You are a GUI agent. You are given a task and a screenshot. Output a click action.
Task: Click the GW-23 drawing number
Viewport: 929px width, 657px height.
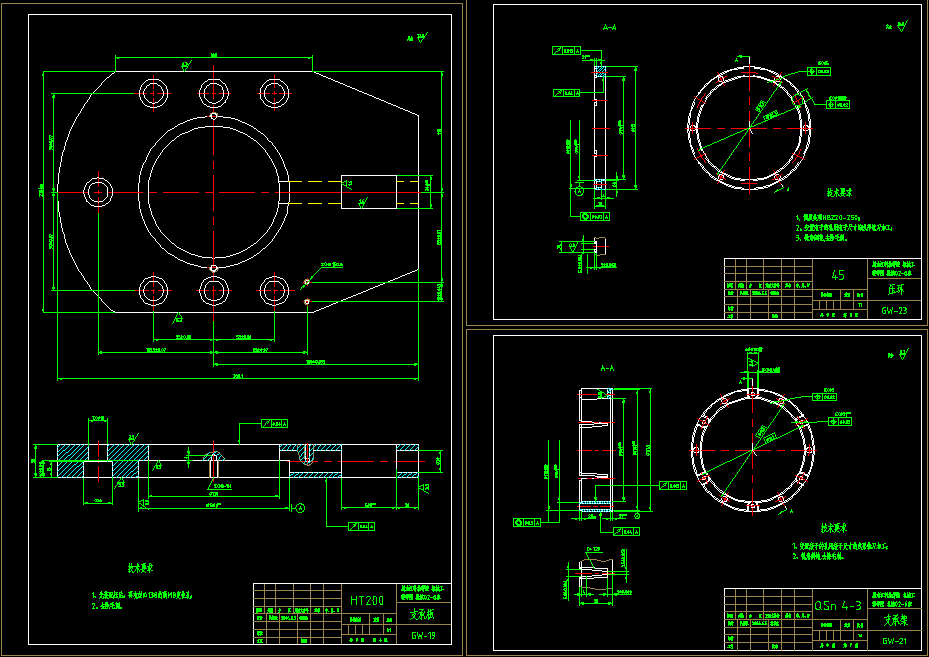(894, 310)
